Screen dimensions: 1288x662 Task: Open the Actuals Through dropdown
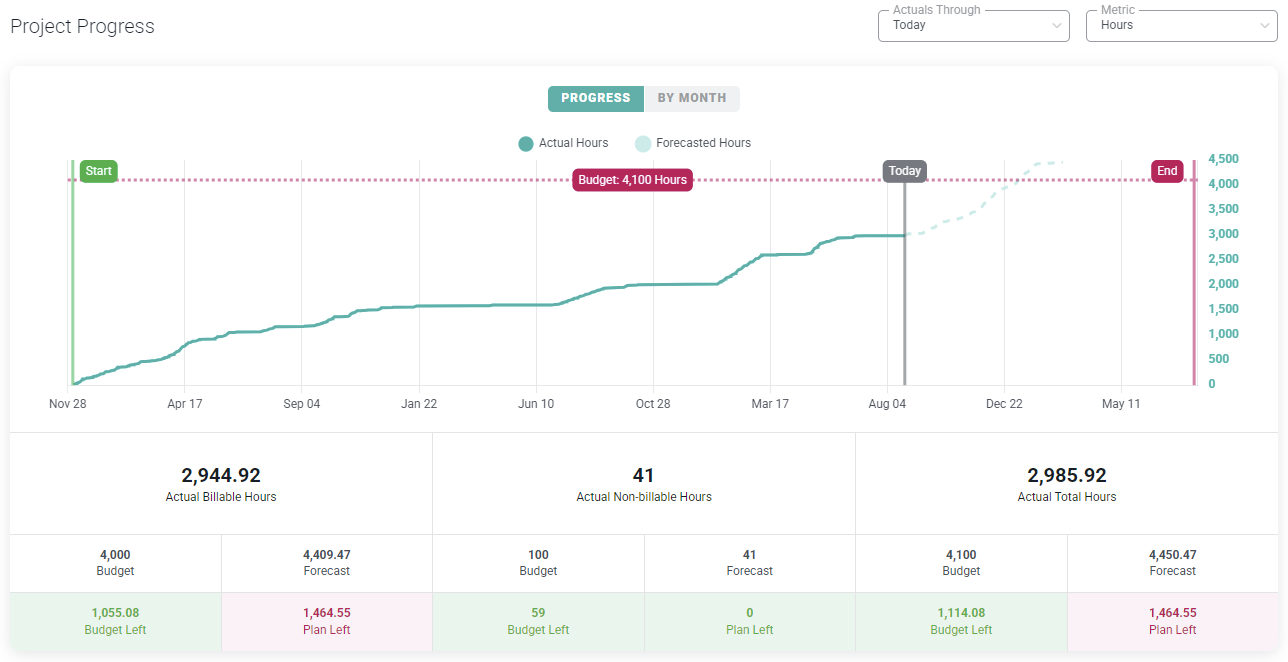click(972, 26)
